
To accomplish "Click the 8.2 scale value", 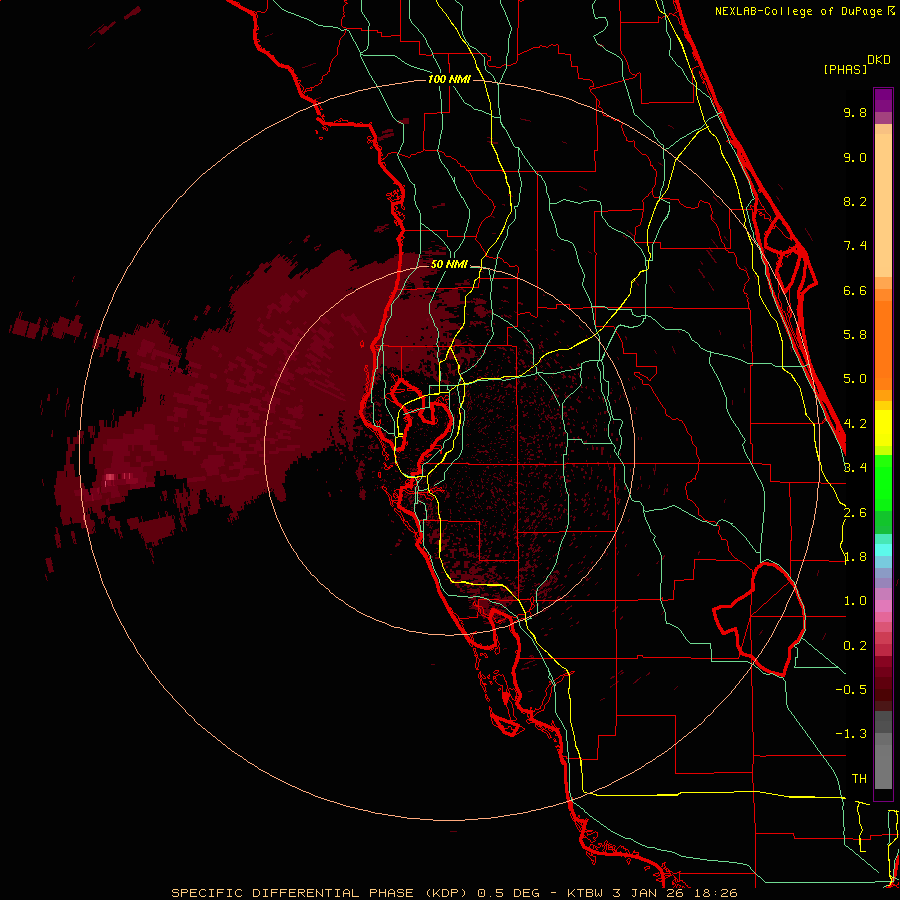I will click(855, 201).
